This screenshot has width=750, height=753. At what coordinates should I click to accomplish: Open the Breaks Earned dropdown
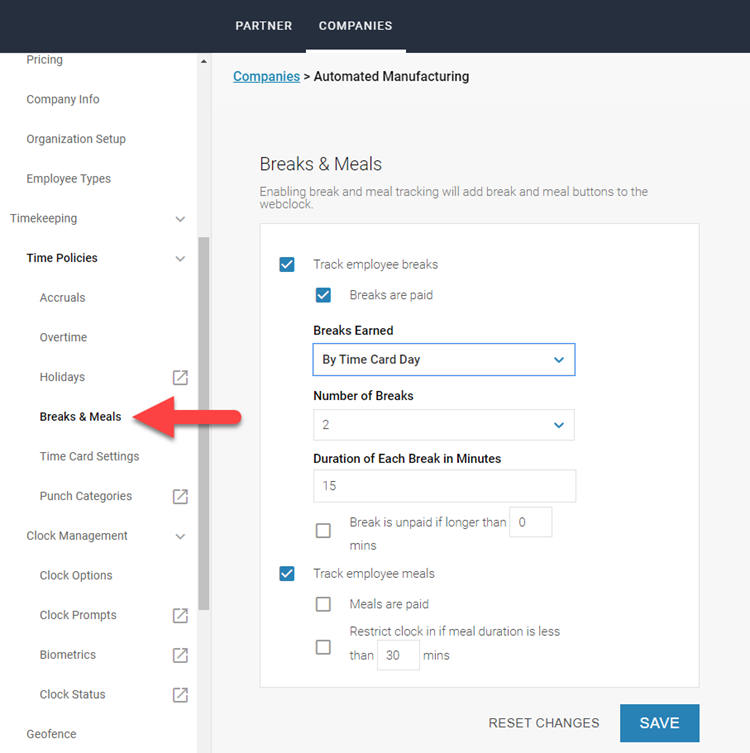click(x=443, y=360)
